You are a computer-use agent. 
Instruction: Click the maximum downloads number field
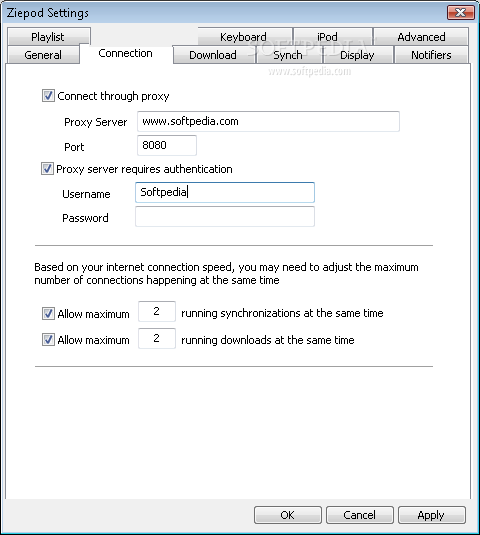pyautogui.click(x=157, y=338)
